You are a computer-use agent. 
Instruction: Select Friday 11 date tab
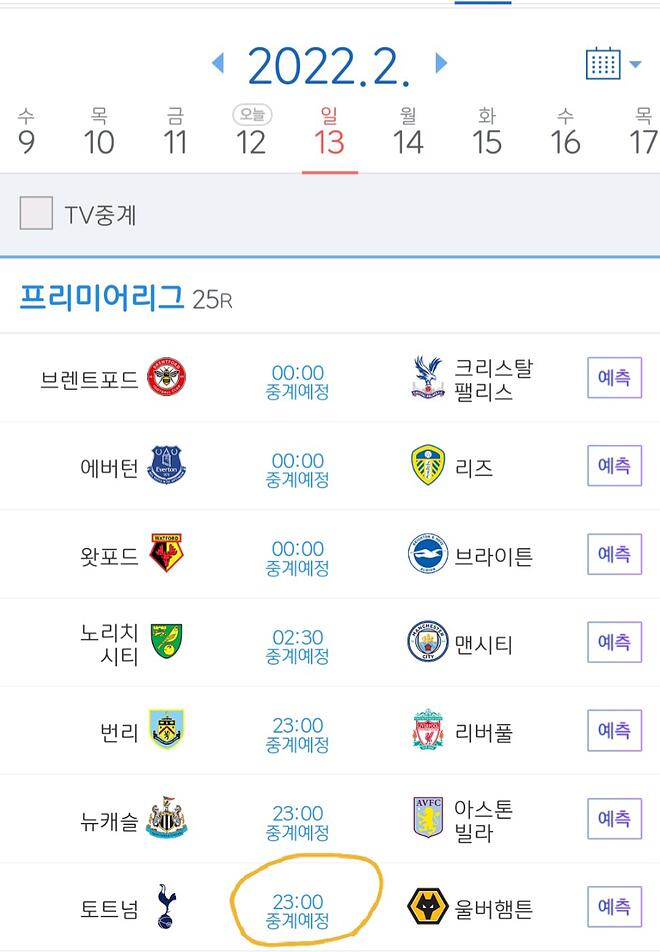(x=175, y=133)
